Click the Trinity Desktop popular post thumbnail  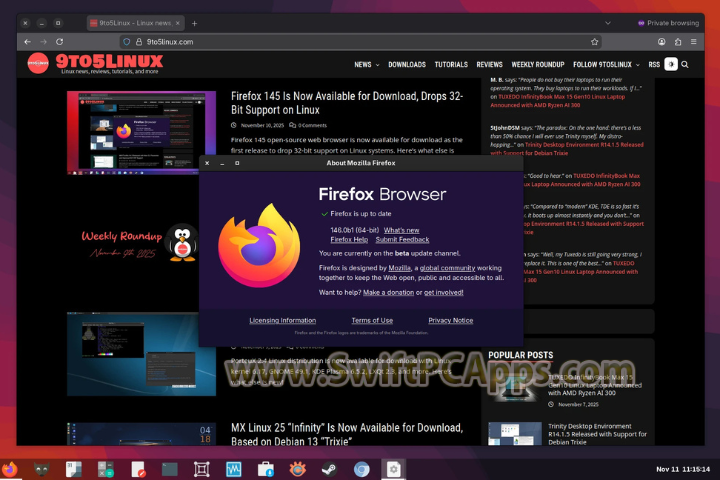coord(515,434)
